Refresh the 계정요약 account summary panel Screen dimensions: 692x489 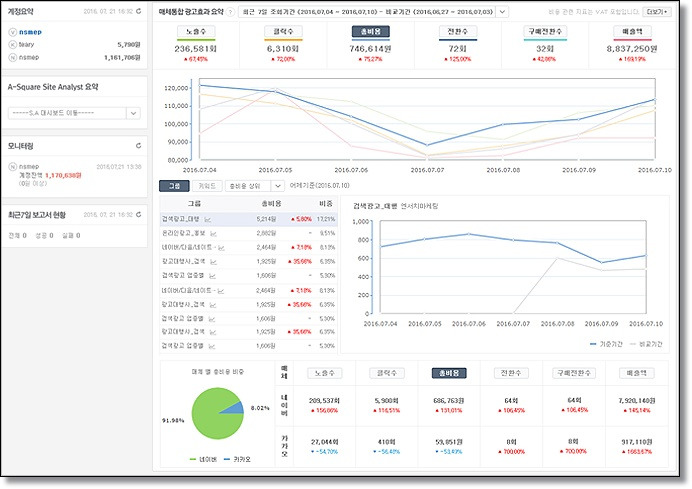139,11
